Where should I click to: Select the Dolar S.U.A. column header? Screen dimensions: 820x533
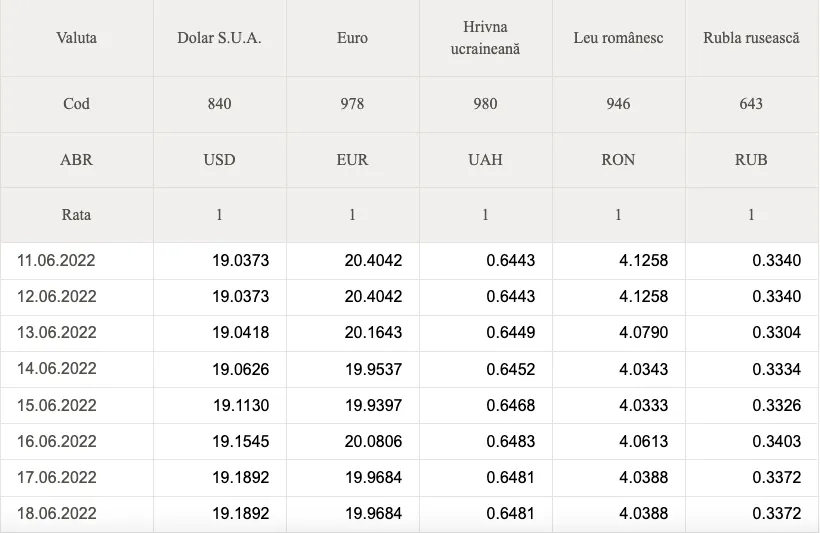(x=219, y=38)
